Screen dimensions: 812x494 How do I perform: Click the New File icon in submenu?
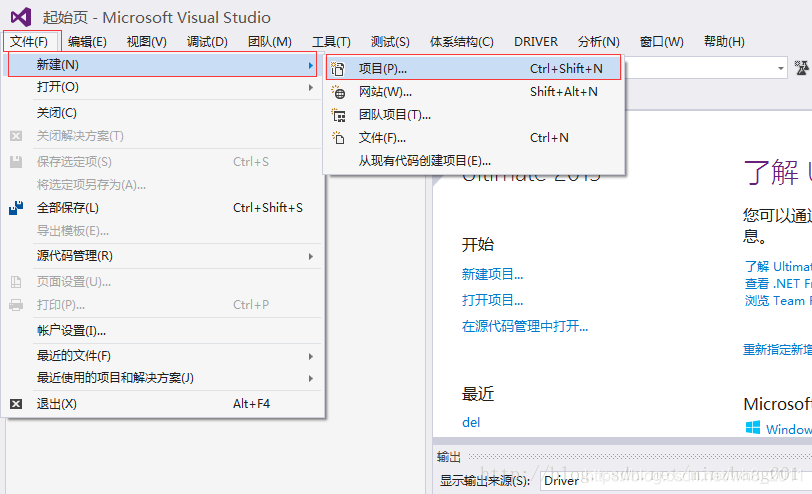click(x=338, y=138)
